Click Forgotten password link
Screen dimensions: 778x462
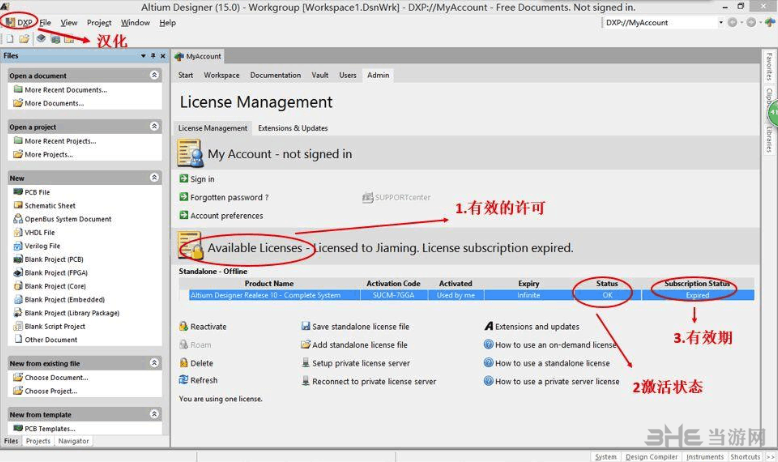click(x=224, y=197)
